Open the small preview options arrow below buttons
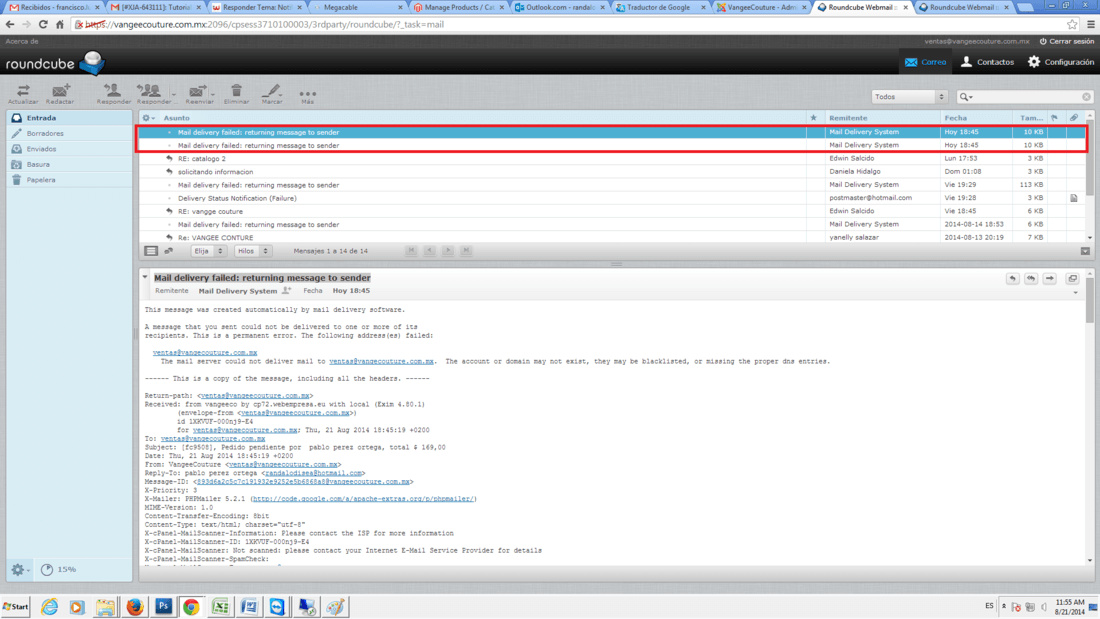The width and height of the screenshot is (1100, 619). click(x=1075, y=293)
